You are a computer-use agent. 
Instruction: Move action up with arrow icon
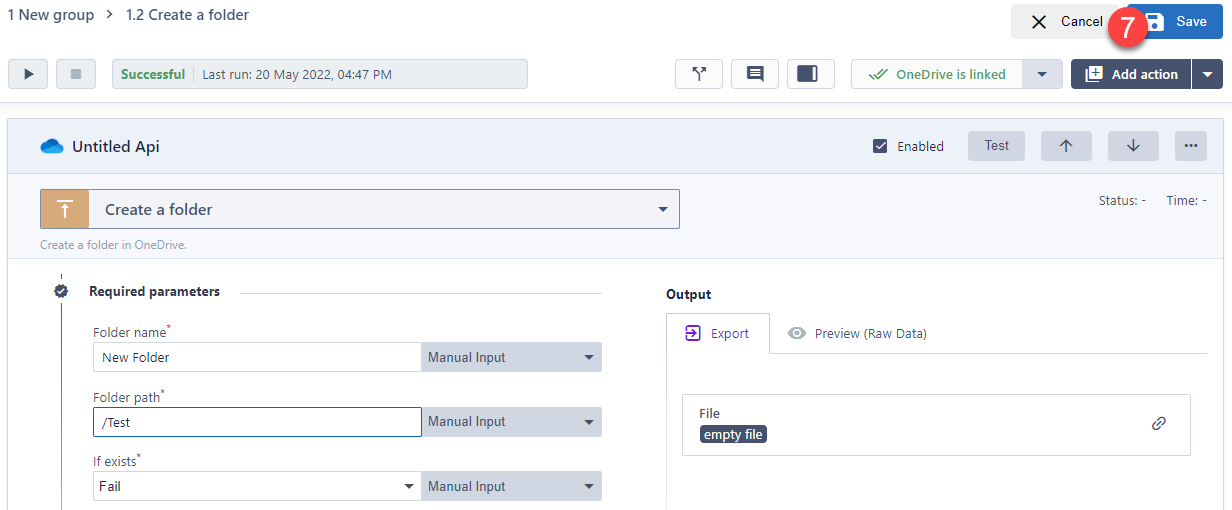(x=1066, y=146)
